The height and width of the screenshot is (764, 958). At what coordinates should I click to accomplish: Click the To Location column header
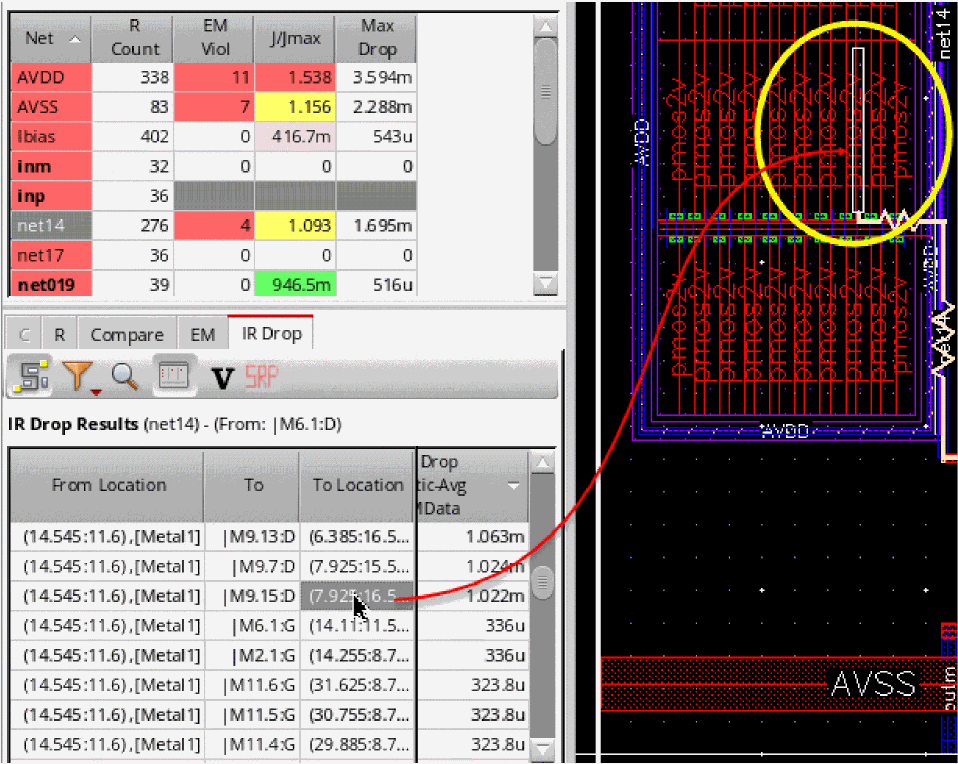(357, 485)
